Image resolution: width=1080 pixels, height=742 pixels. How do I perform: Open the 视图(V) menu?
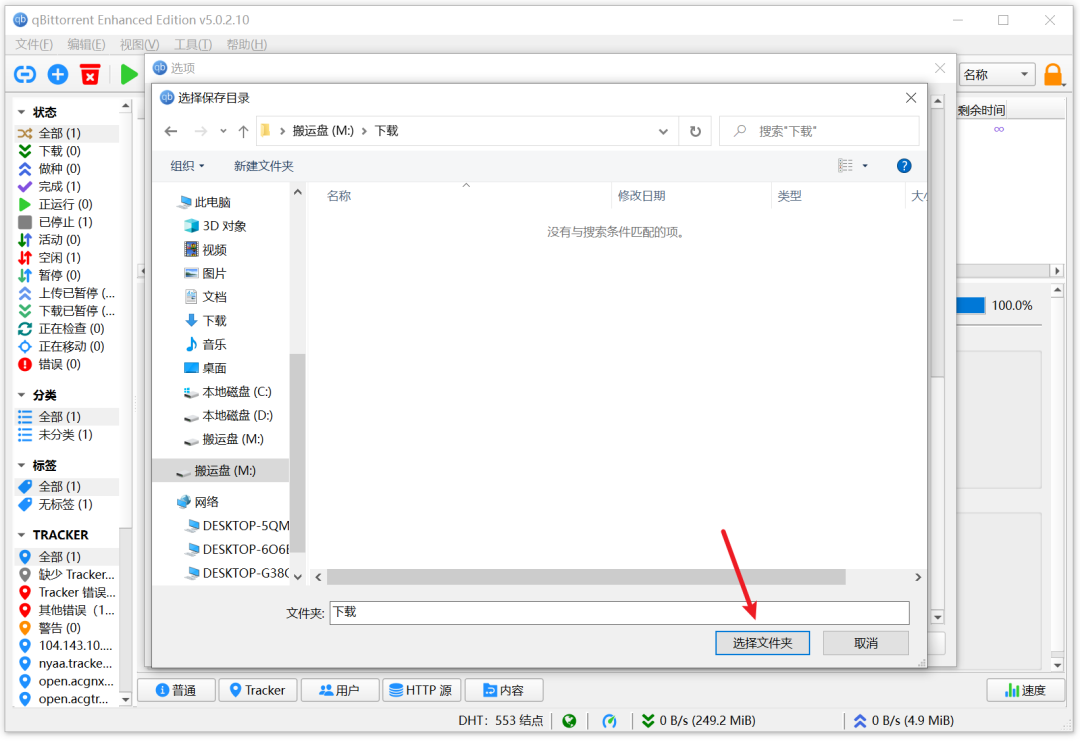(x=139, y=45)
